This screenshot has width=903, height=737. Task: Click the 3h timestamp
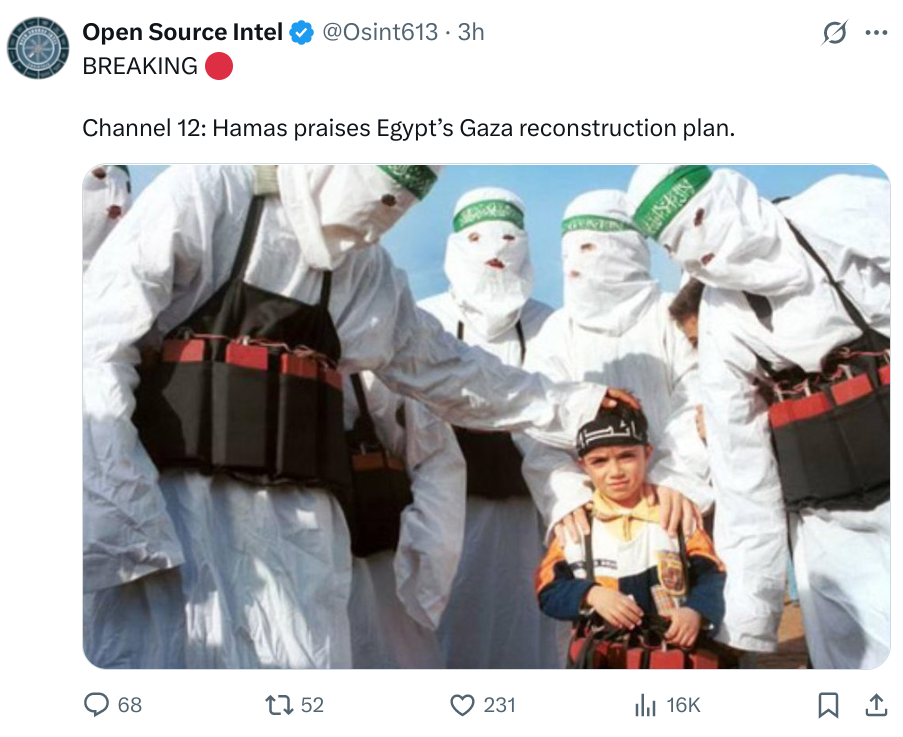point(471,32)
